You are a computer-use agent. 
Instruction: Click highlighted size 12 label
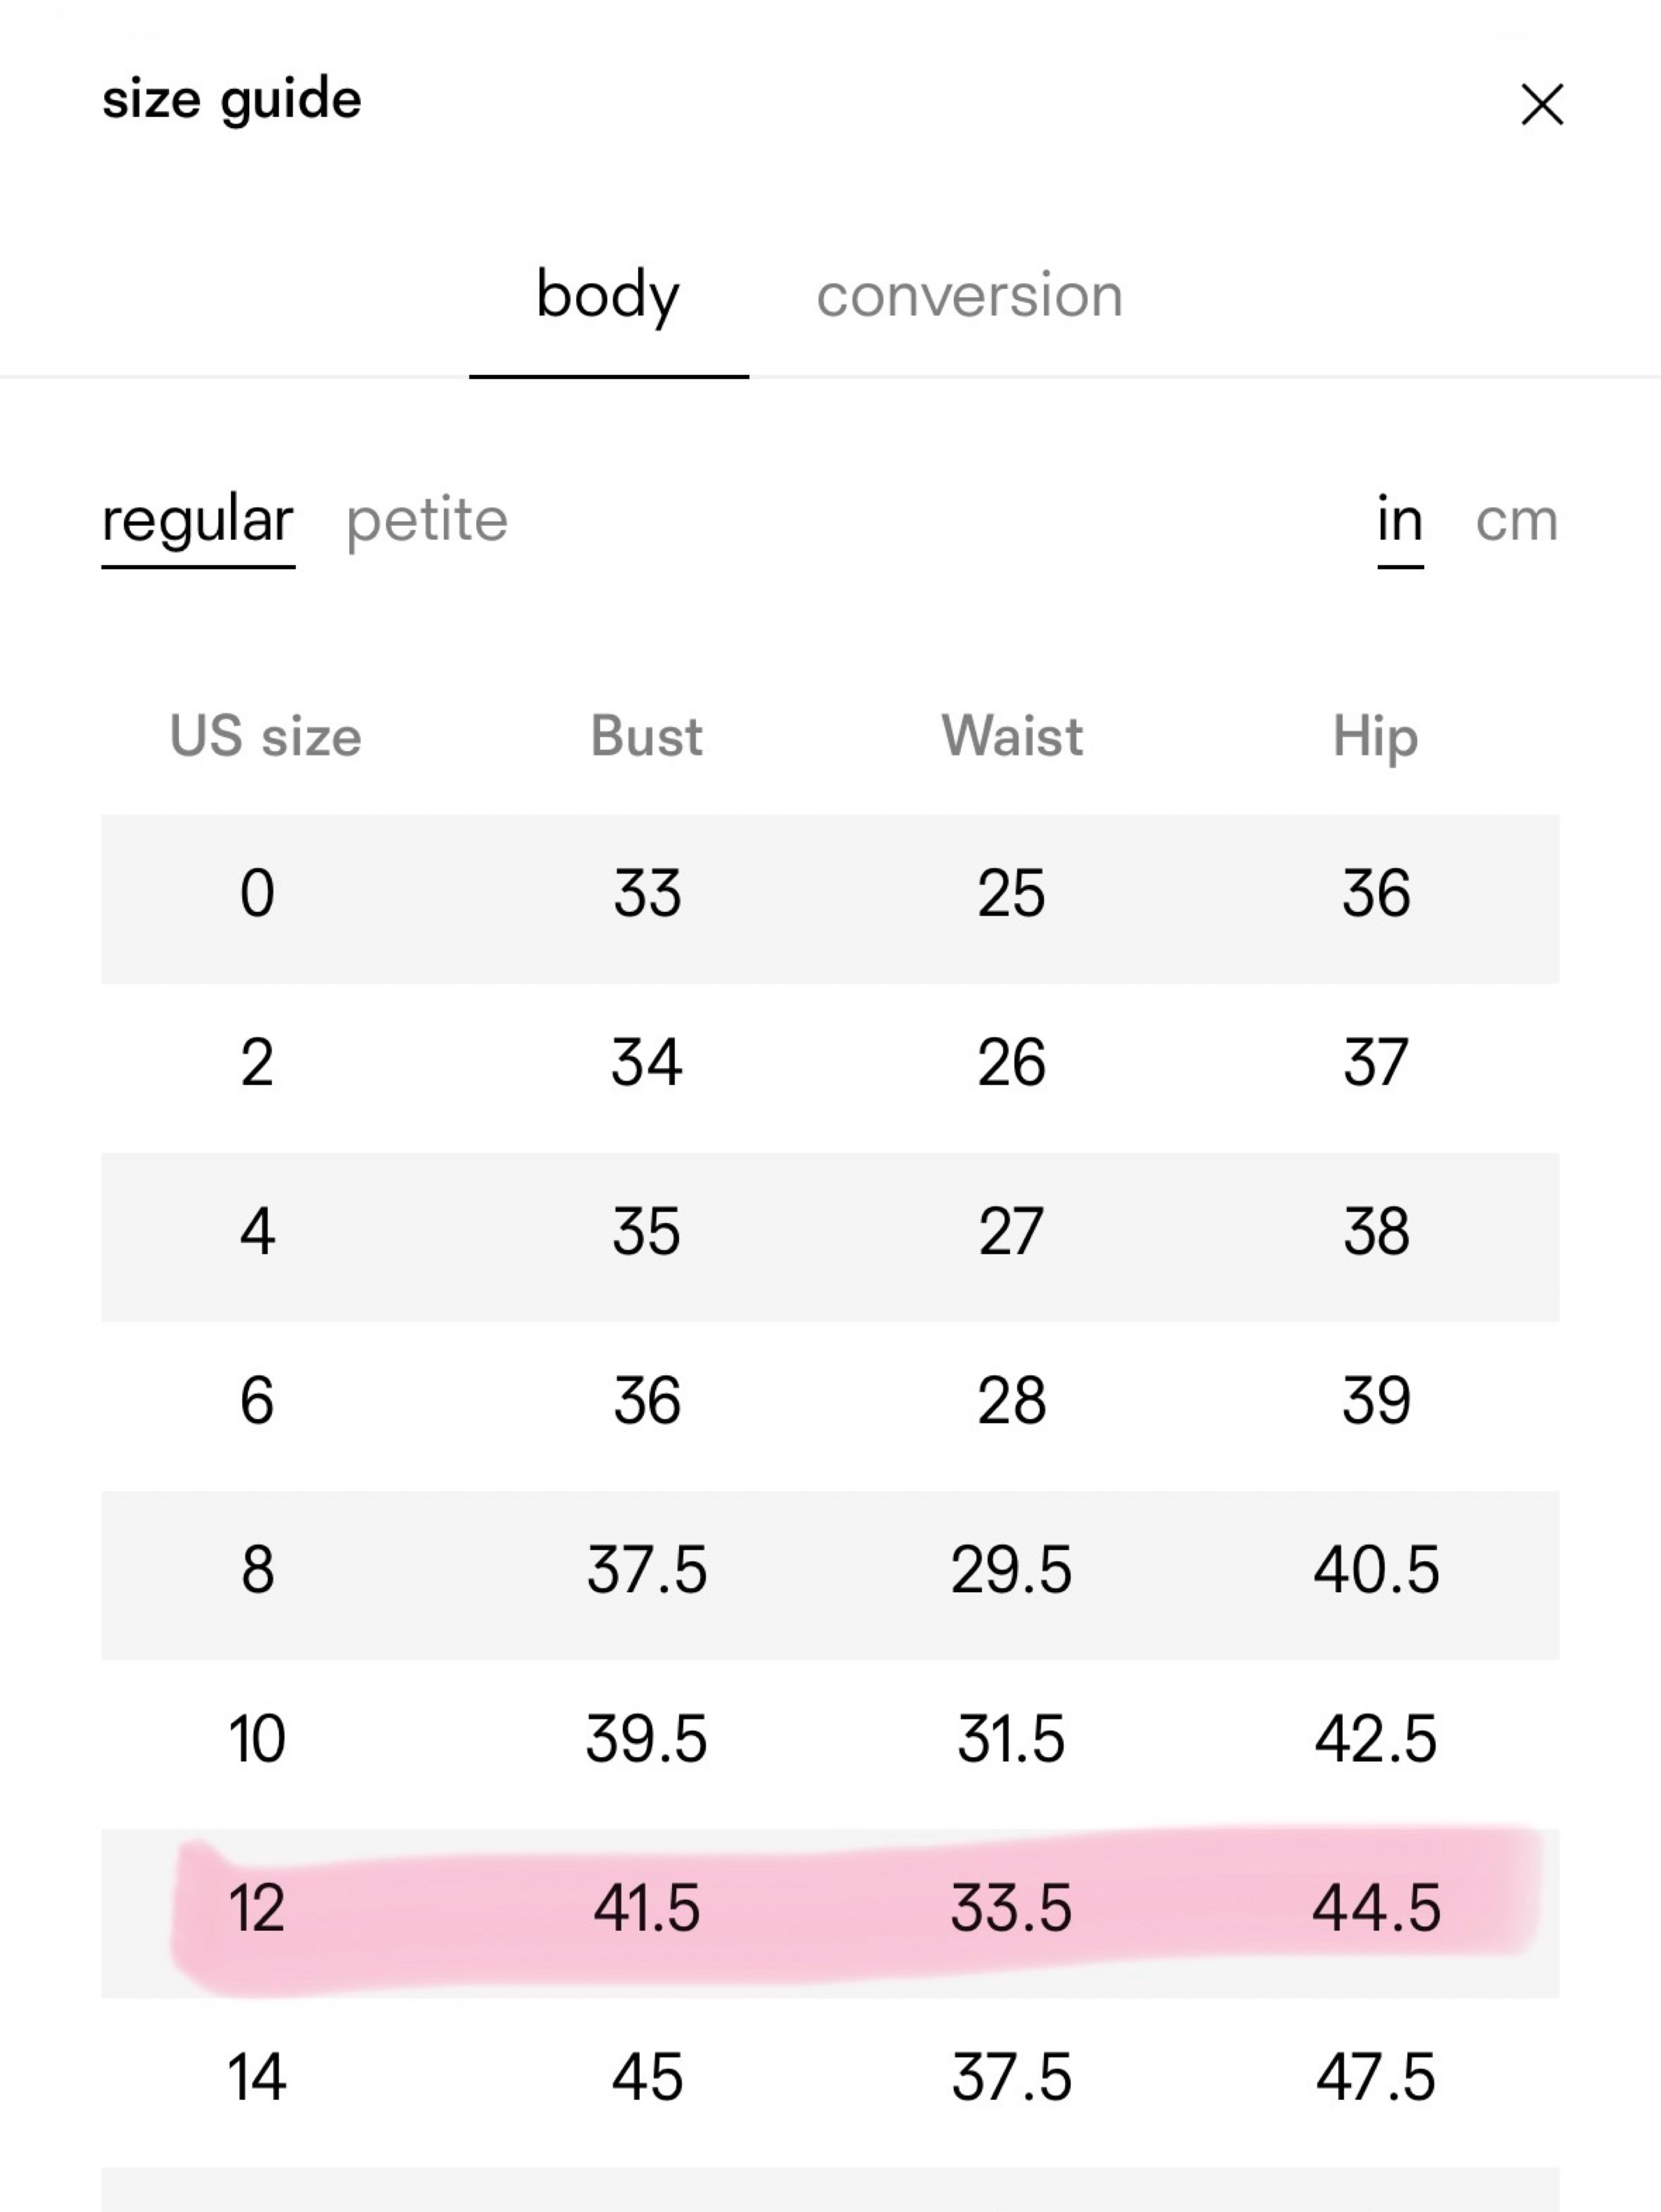257,1907
